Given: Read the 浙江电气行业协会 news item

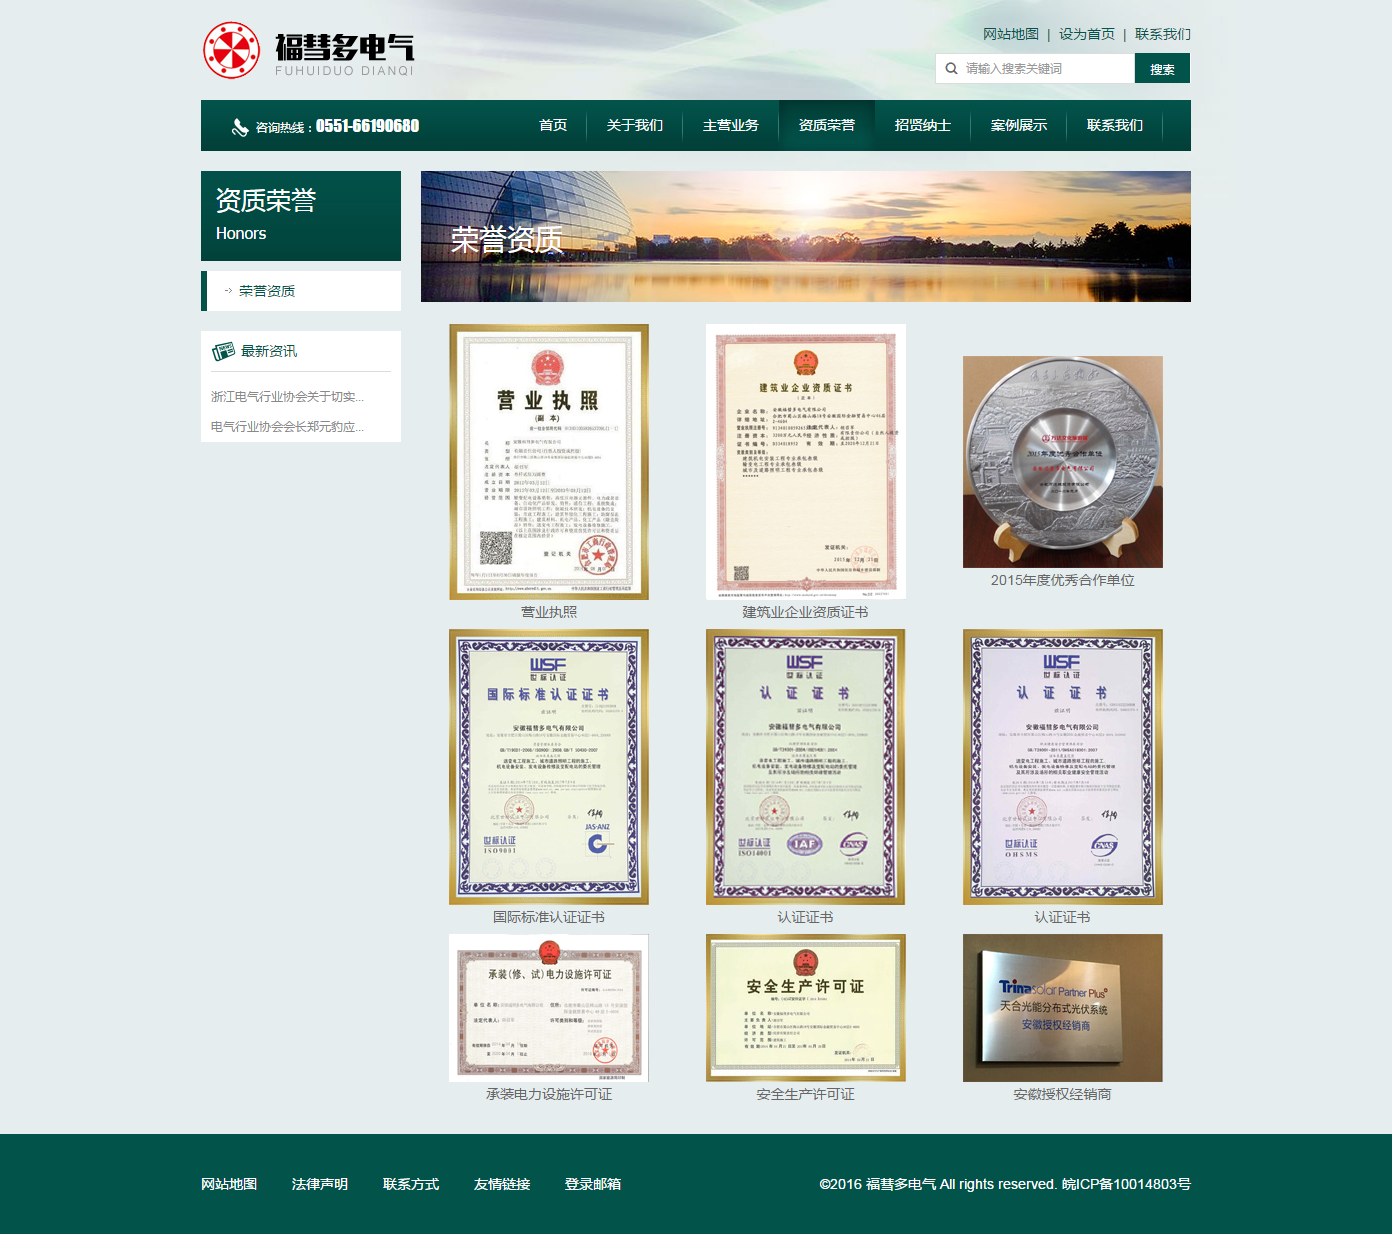Looking at the screenshot, I should point(287,397).
